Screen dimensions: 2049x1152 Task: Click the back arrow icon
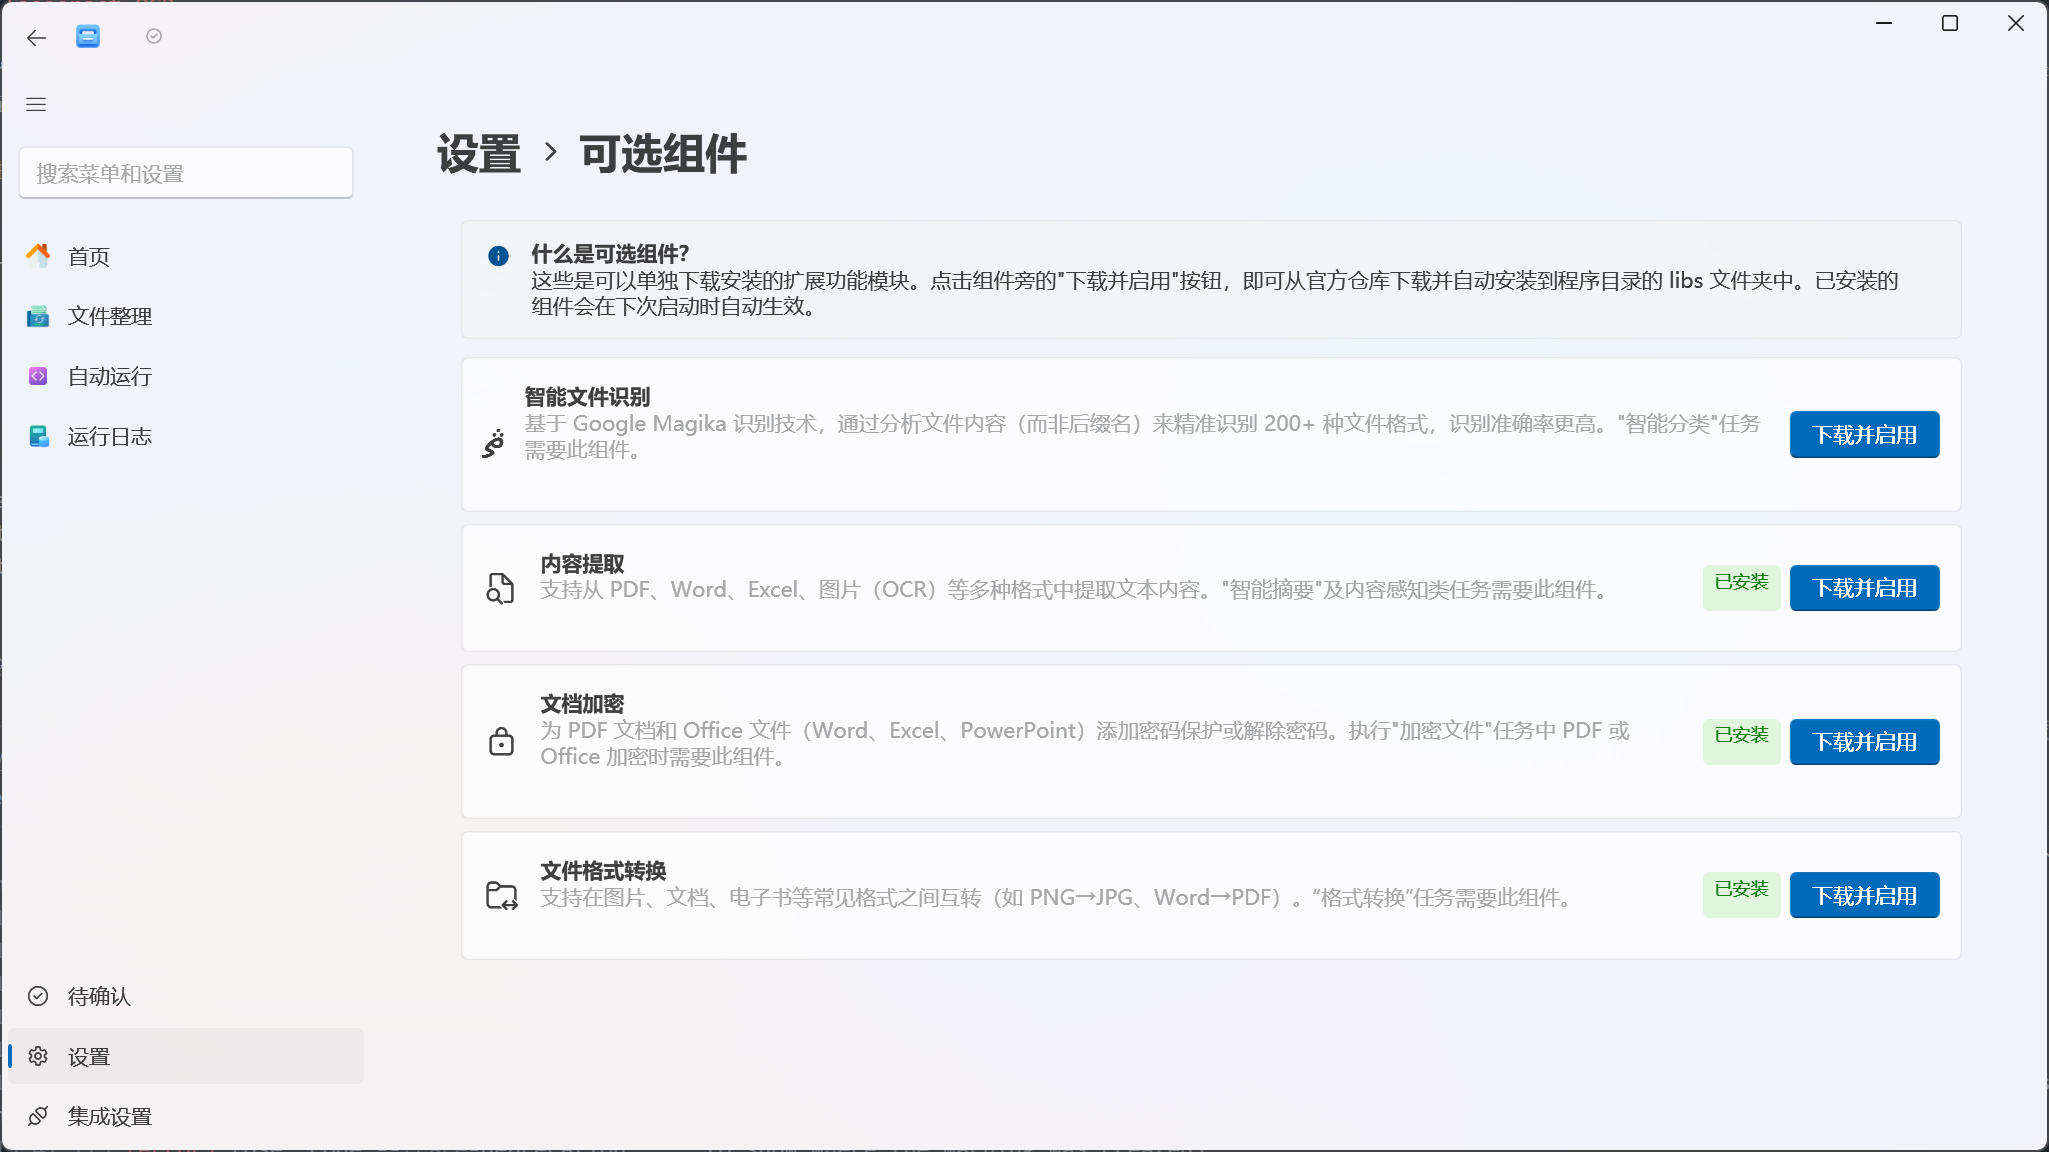pos(37,38)
